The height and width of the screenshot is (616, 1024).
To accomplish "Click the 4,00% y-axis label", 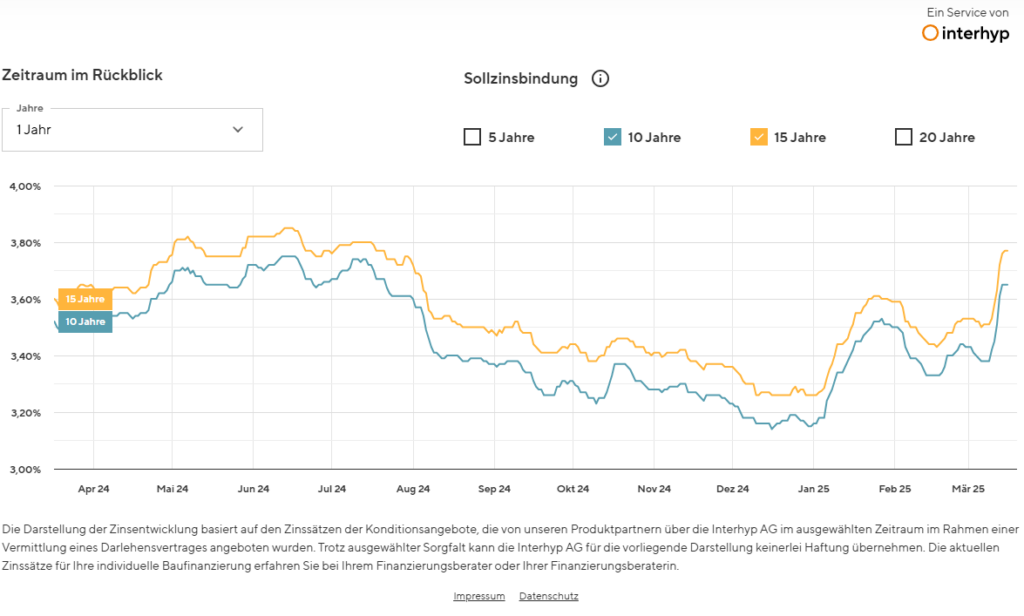I will pyautogui.click(x=24, y=186).
